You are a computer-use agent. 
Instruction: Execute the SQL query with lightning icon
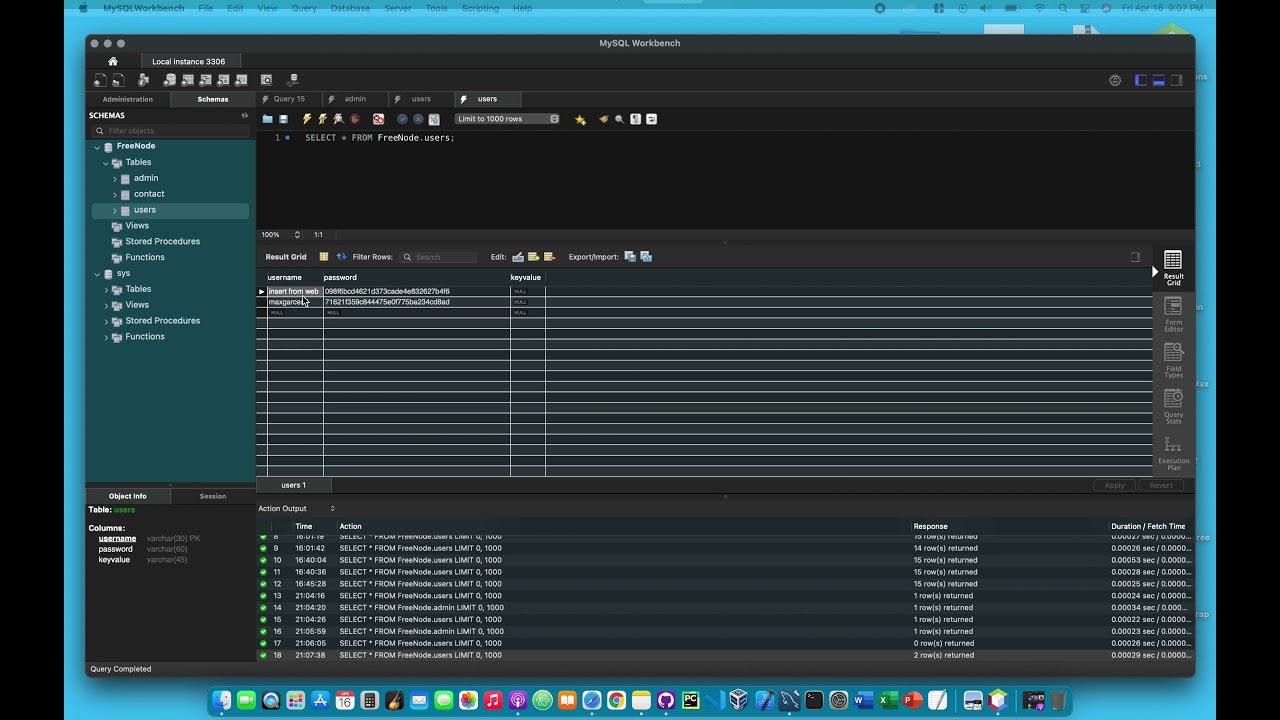pyautogui.click(x=307, y=119)
